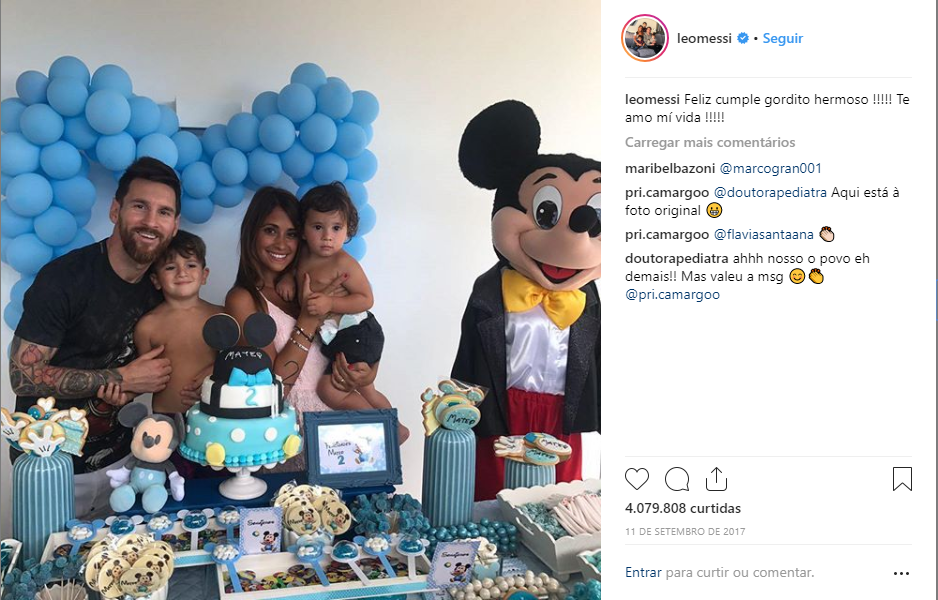Open doutorapediatra commenter username
This screenshot has width=938, height=600.
click(677, 258)
